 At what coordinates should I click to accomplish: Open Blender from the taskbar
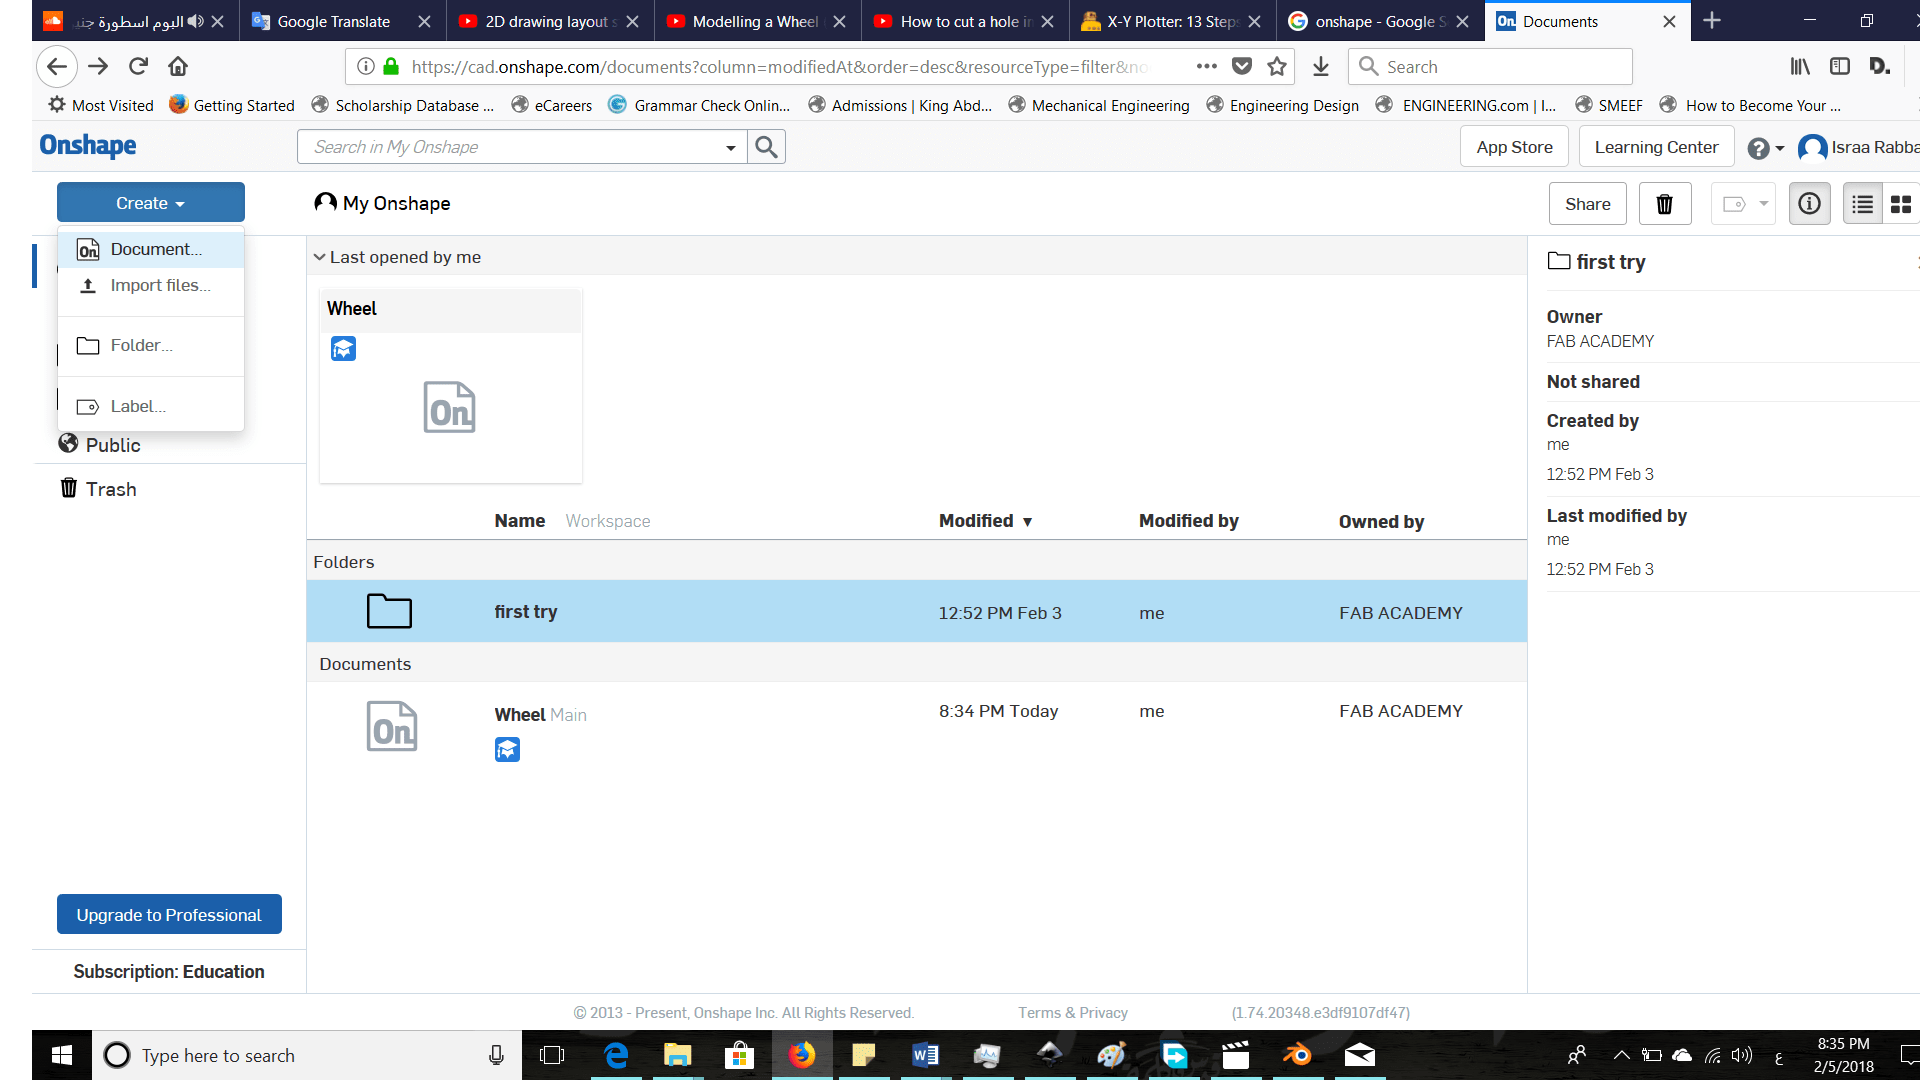pos(1297,1055)
